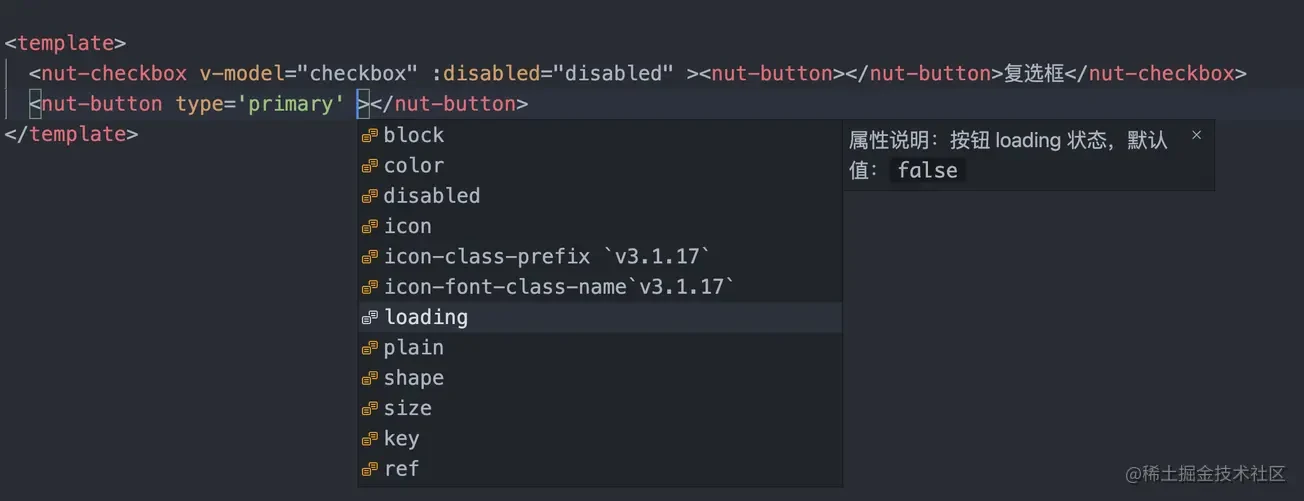Pick icon-font-class-name v3.1.17 suggestion
This screenshot has height=501, width=1304.
point(600,287)
